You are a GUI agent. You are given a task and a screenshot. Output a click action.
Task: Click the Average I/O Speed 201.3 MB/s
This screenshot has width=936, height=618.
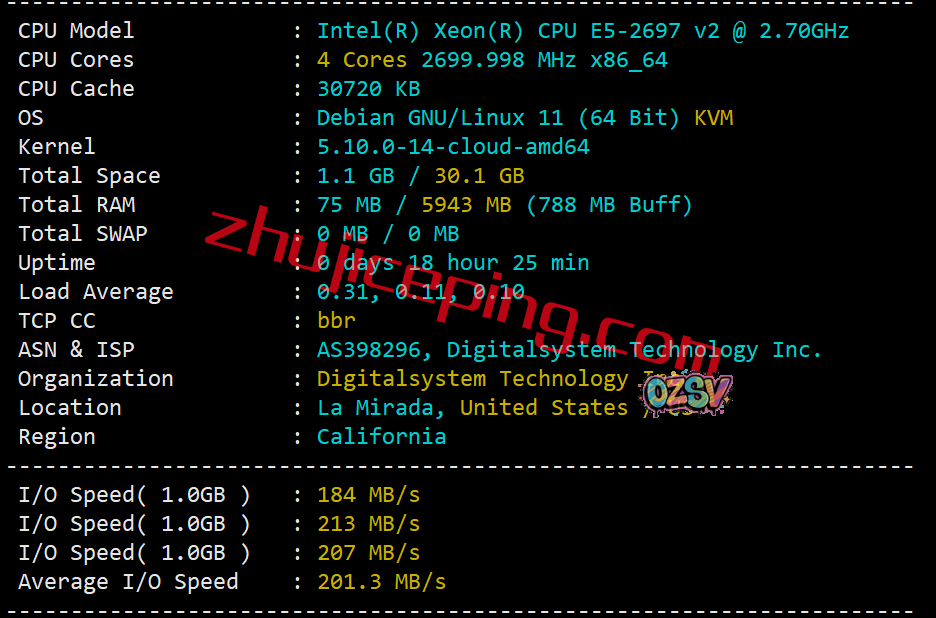point(381,582)
